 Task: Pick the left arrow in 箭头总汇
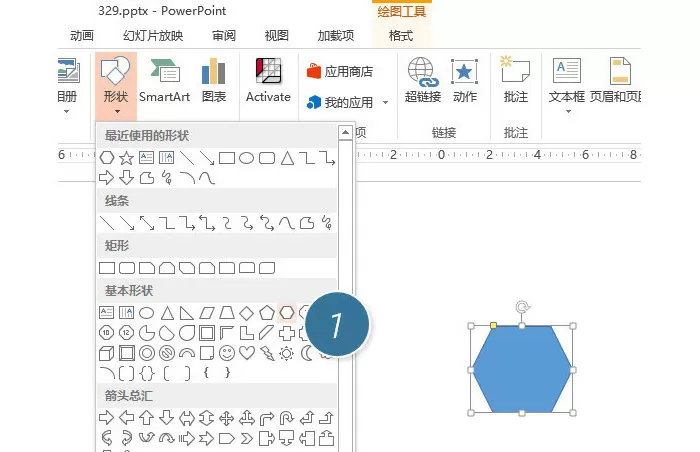(126, 418)
